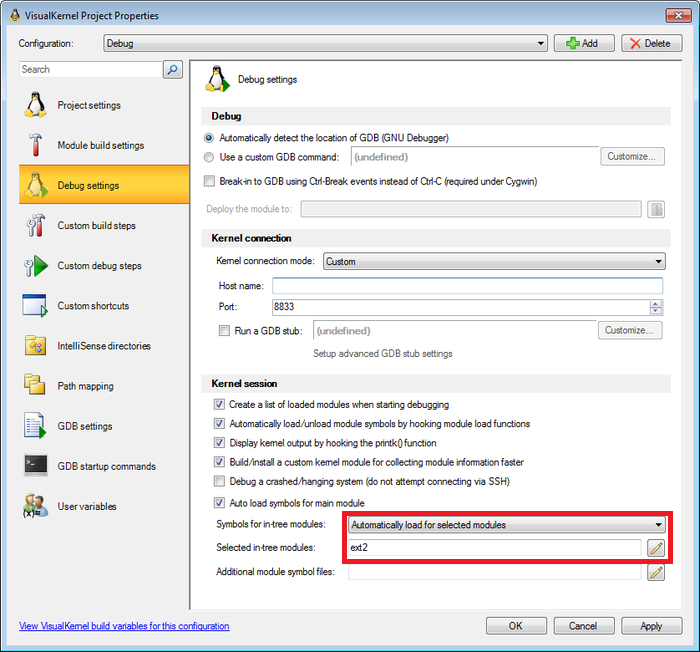Click the Custom debug steps play icon
This screenshot has height=652, width=700.
[x=36, y=266]
